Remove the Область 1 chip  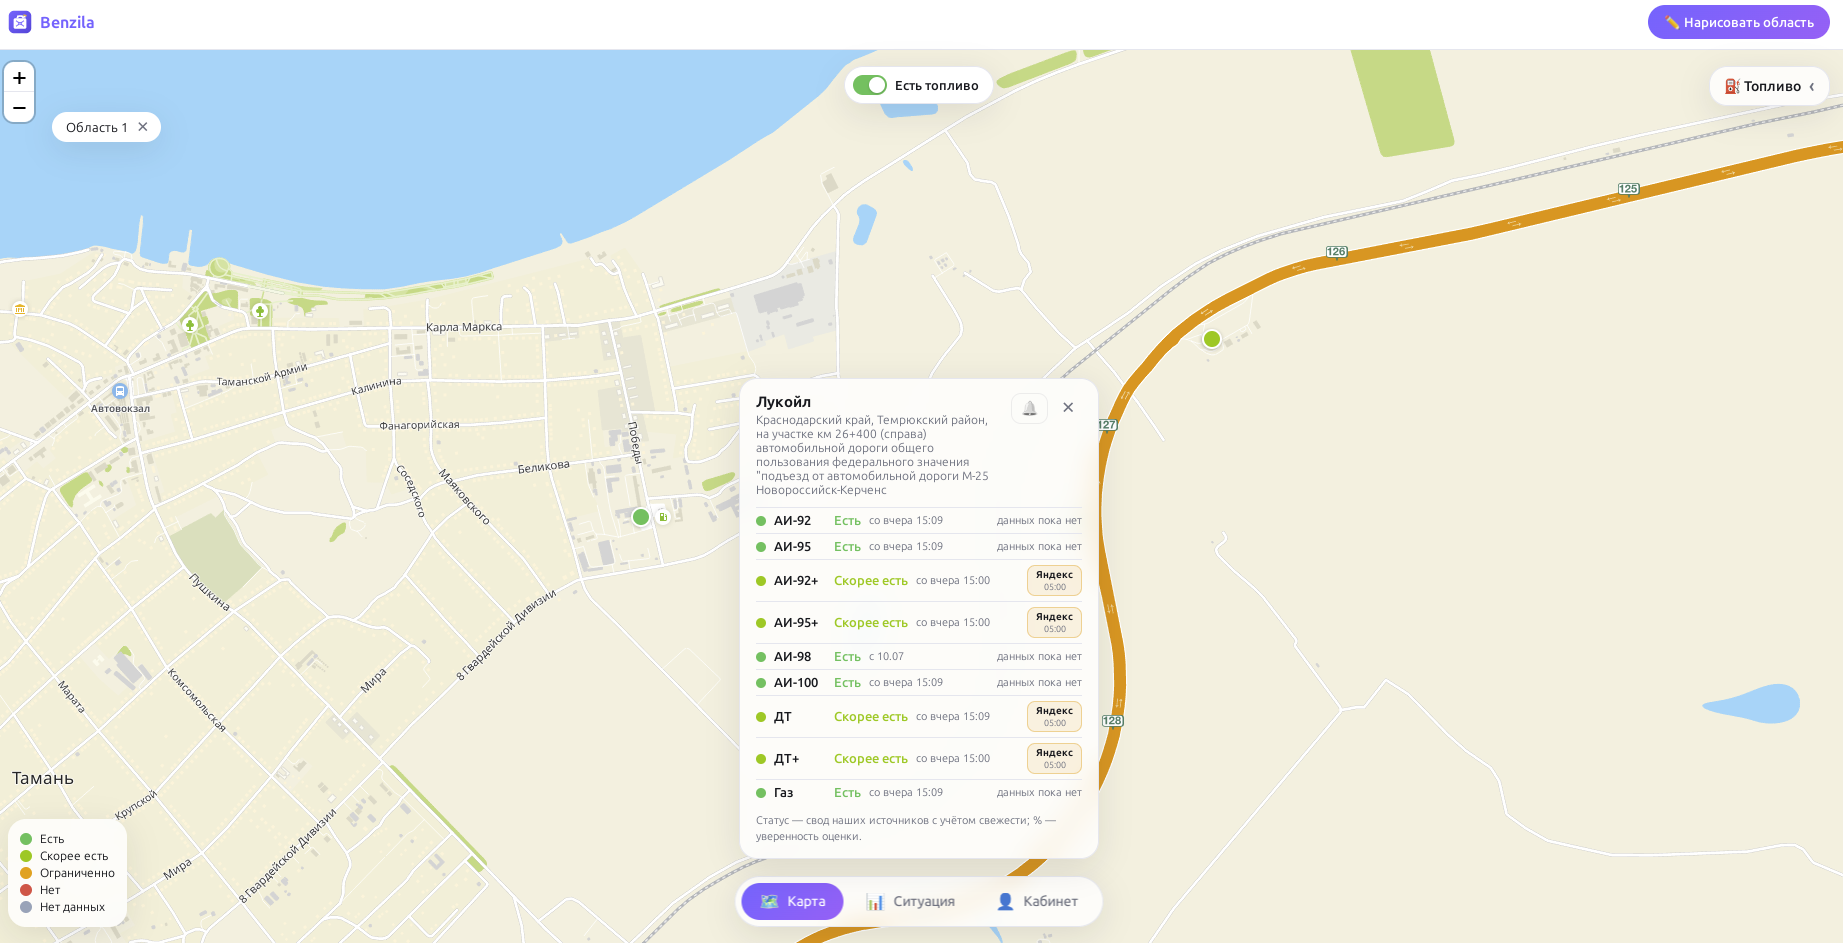tap(143, 127)
